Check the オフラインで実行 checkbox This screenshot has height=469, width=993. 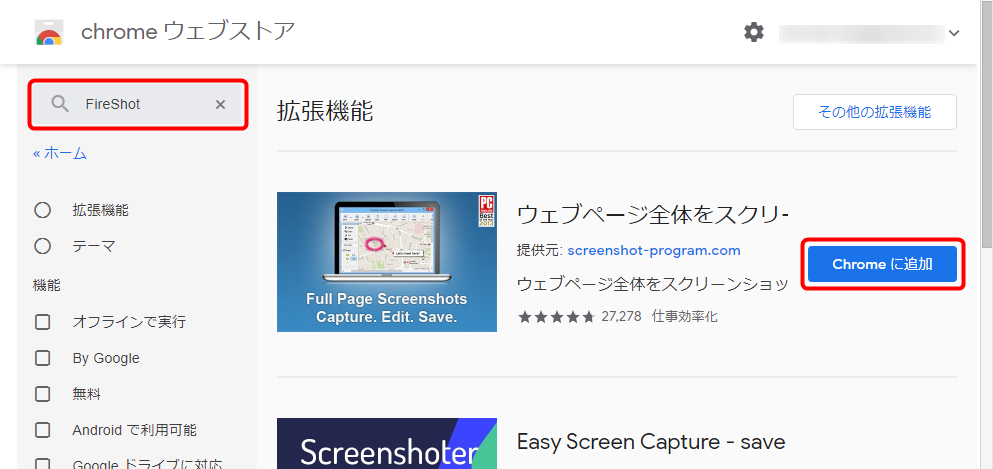(42, 322)
